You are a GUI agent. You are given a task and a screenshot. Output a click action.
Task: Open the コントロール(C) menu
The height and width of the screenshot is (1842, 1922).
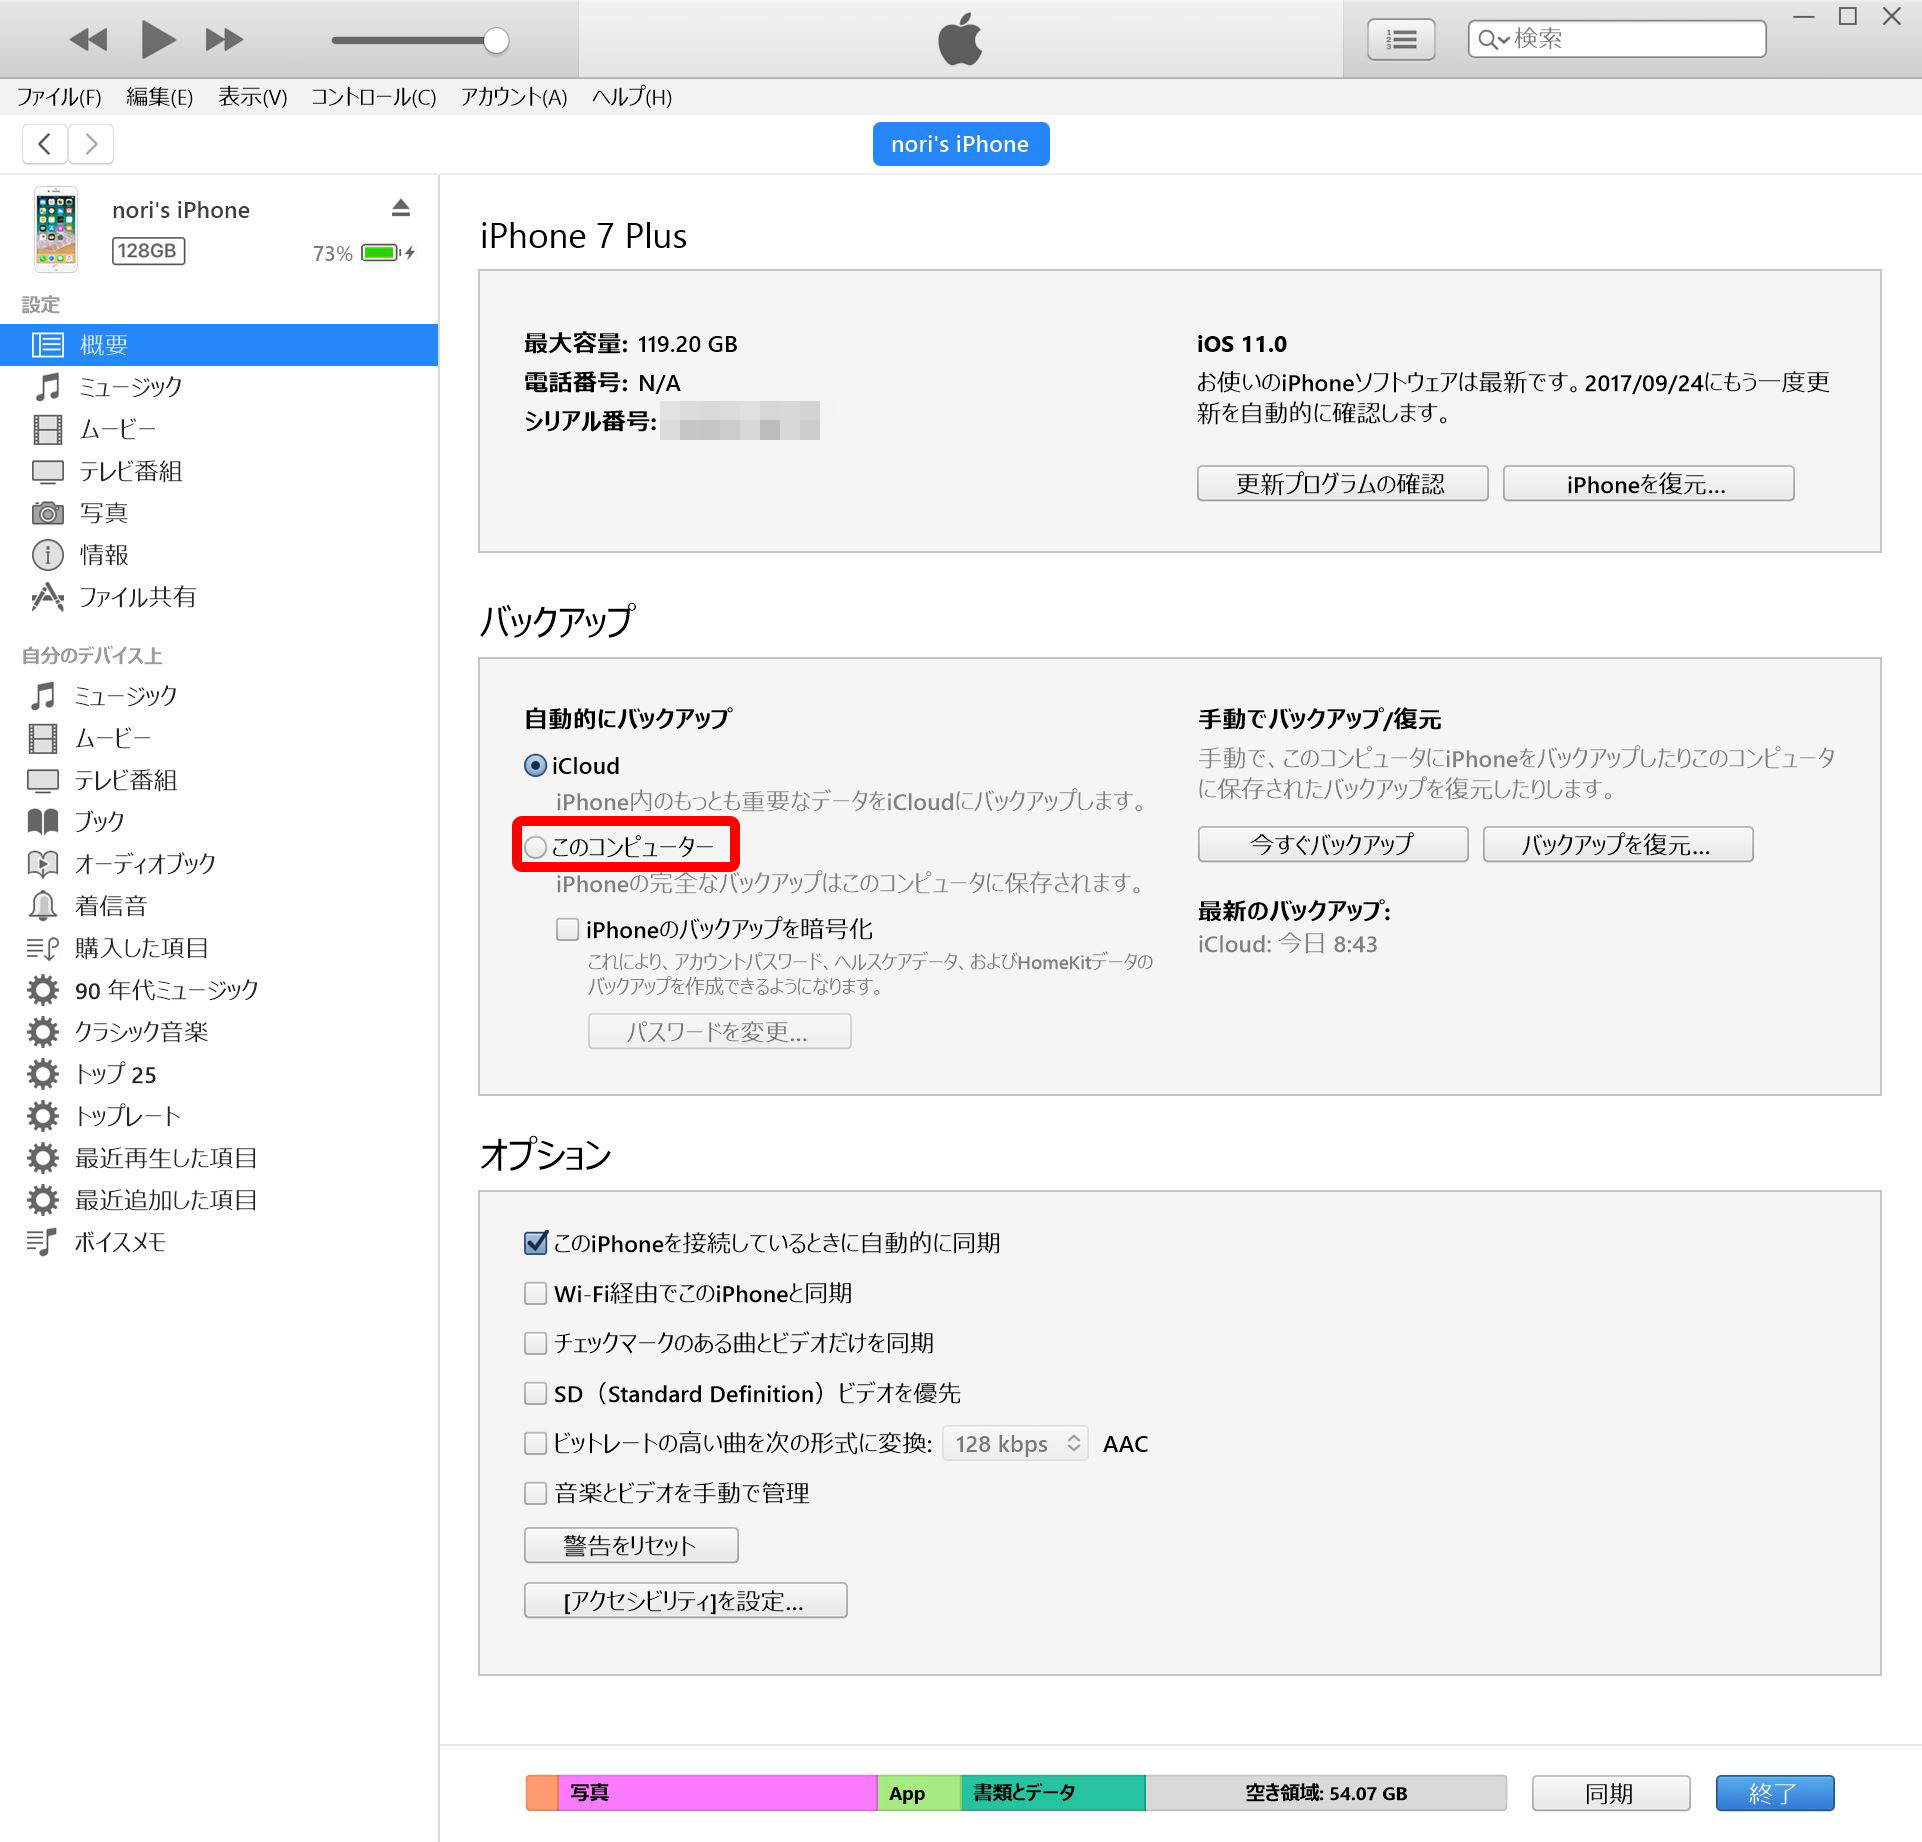click(374, 97)
